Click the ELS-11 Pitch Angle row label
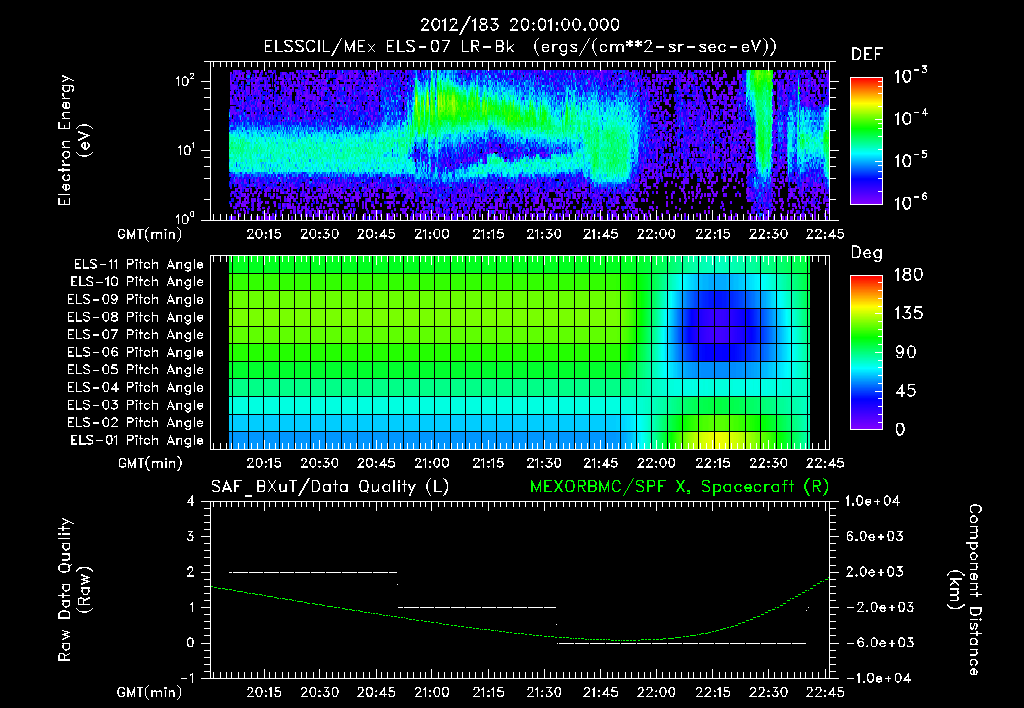Screen dimensions: 1024x708 click(138, 265)
